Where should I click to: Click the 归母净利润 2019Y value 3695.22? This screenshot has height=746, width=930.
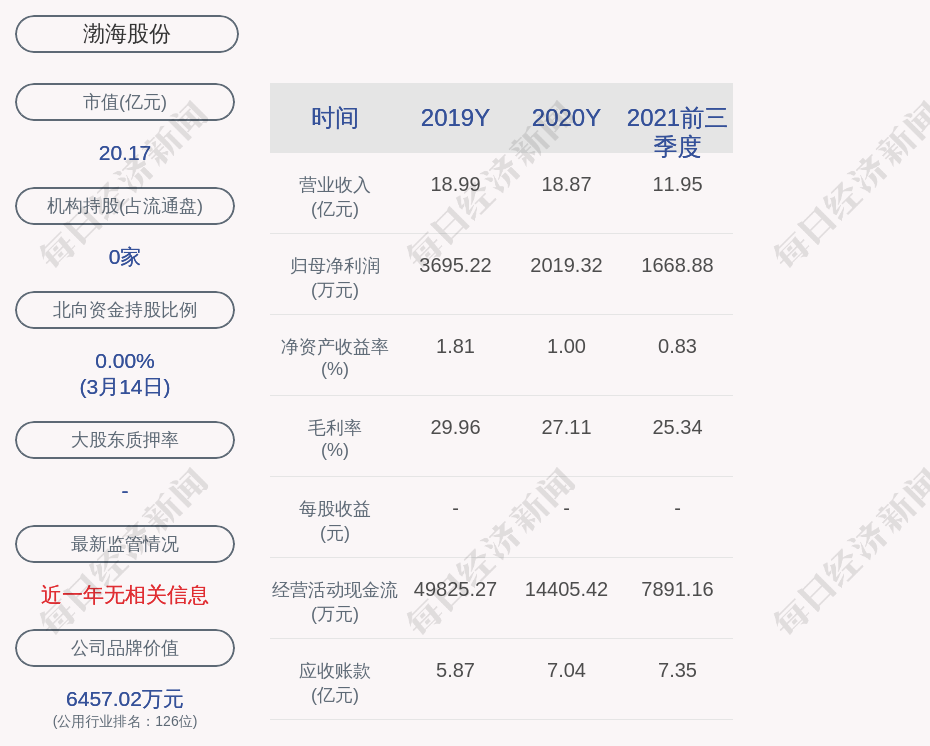coord(455,265)
